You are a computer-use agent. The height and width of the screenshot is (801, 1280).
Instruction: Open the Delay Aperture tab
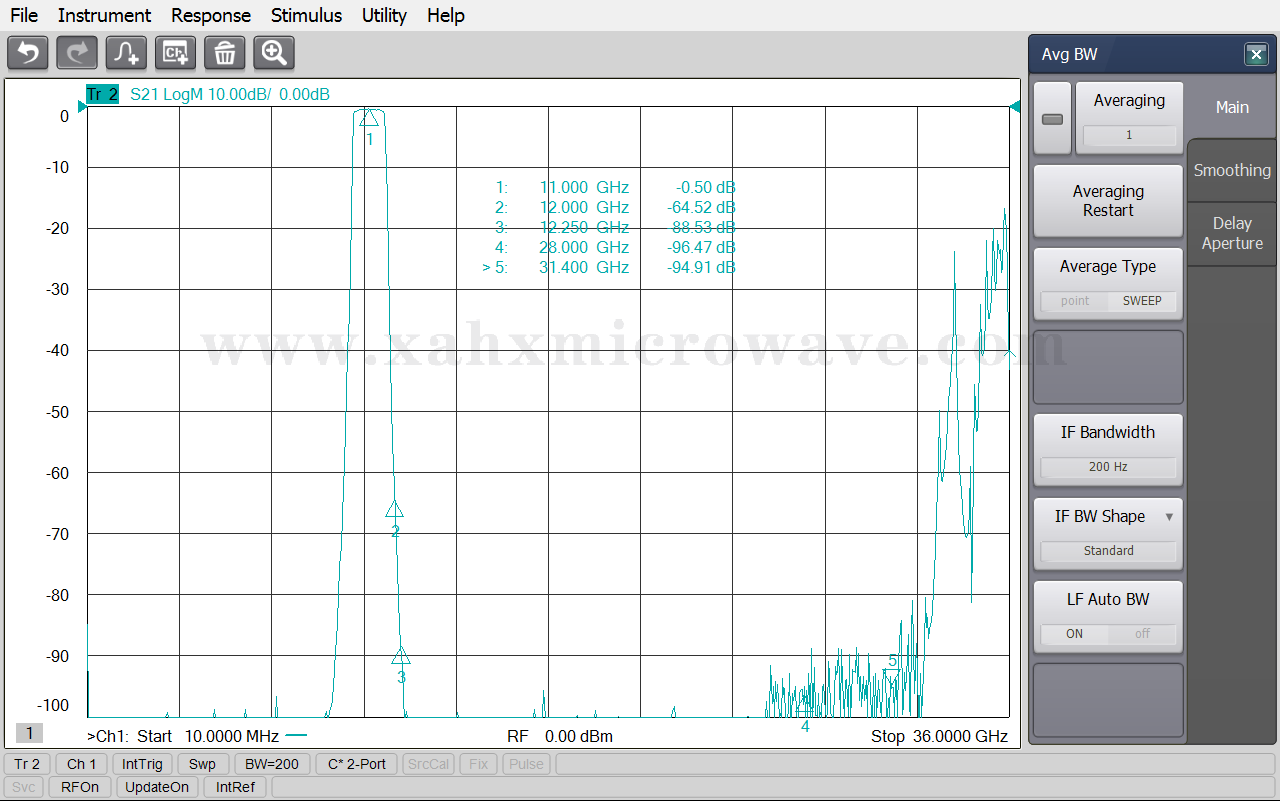[1232, 233]
